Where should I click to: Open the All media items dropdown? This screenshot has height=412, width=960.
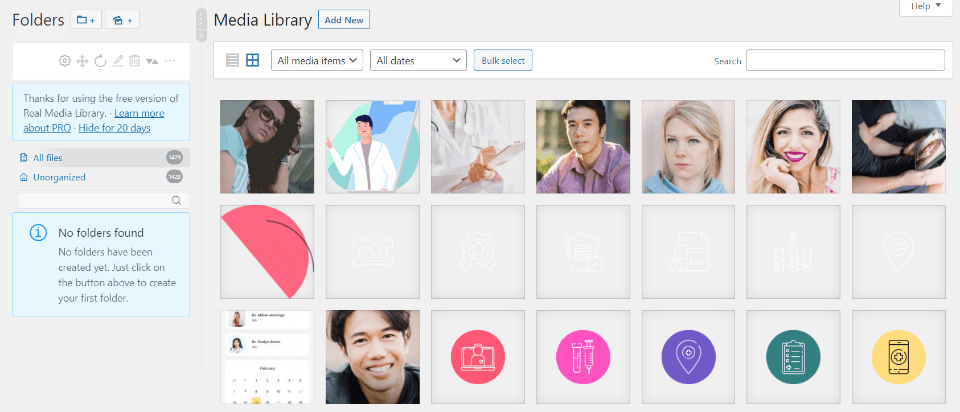click(317, 61)
